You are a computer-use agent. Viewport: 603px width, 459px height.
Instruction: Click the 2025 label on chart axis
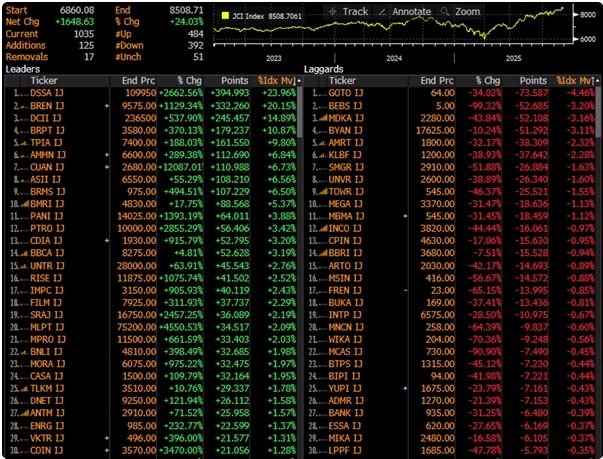pyautogui.click(x=513, y=58)
